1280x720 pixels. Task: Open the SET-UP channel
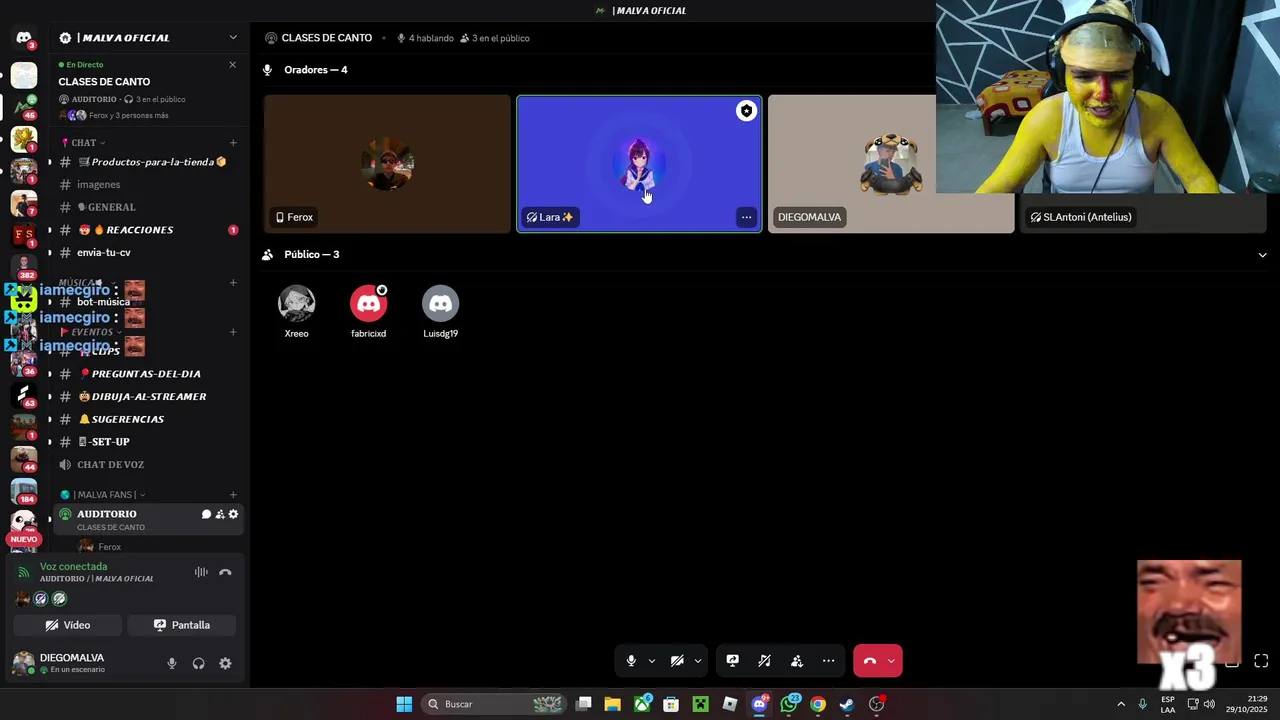coord(145,442)
